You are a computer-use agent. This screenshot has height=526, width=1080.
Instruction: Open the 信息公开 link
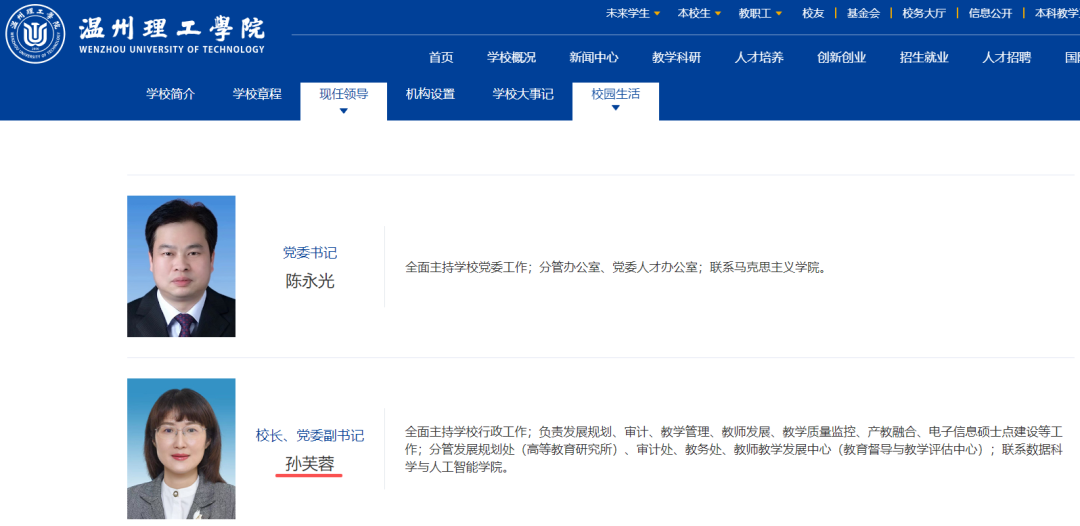[990, 13]
